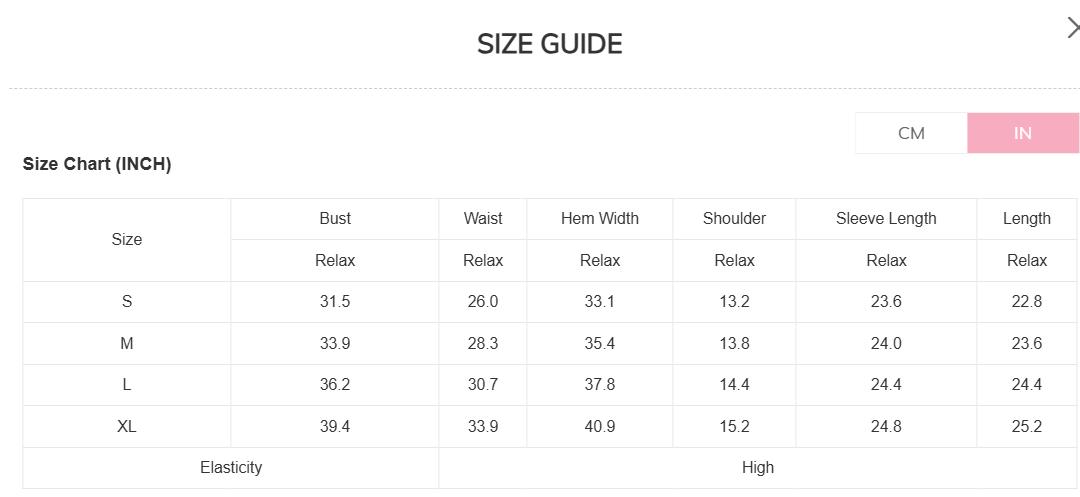
Task: Close the size guide dialog
Action: [1072, 29]
